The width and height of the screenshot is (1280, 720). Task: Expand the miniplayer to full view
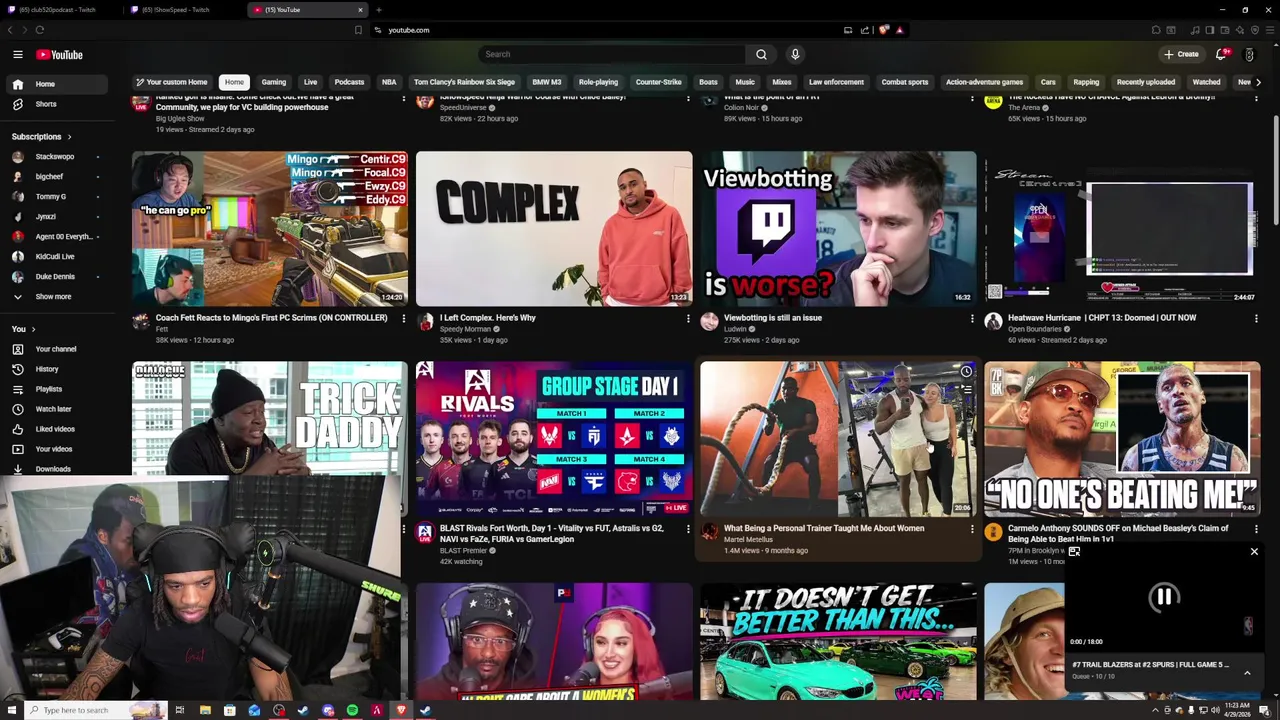(x=1074, y=551)
